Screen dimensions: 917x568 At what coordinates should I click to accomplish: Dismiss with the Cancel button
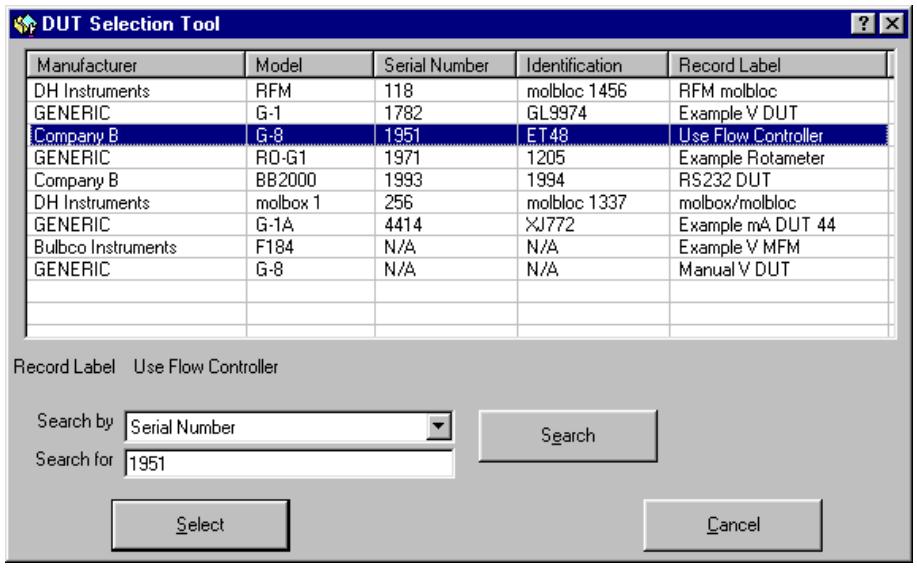733,525
